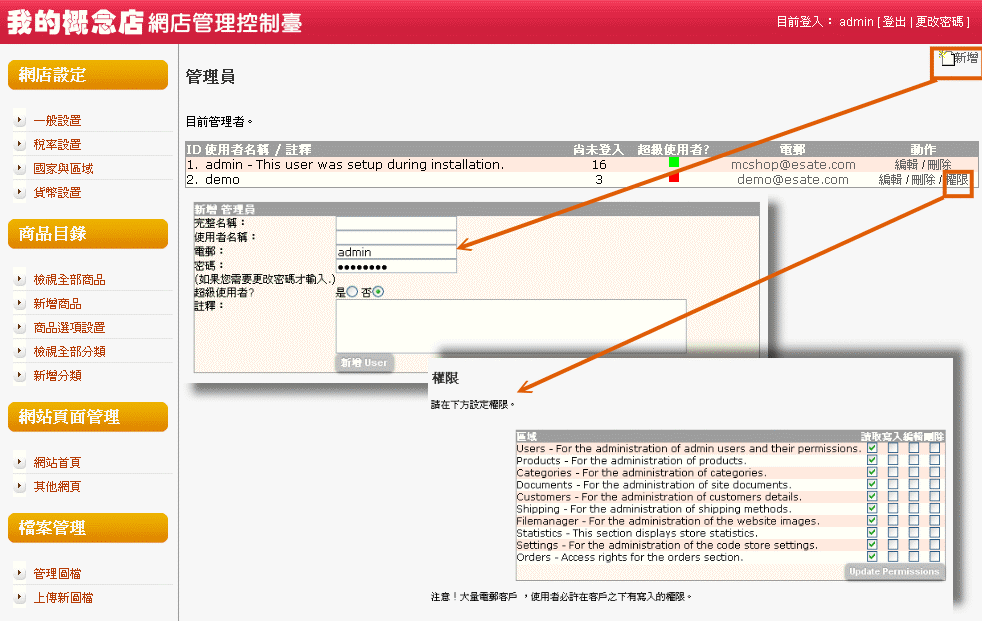Click the new-page icon beside 新增
The height and width of the screenshot is (621, 982).
946,58
